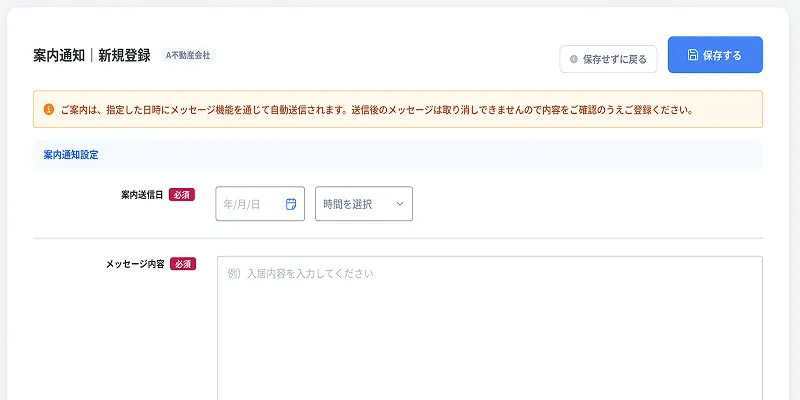Open the calendar icon in date field
The width and height of the screenshot is (800, 400).
(291, 204)
